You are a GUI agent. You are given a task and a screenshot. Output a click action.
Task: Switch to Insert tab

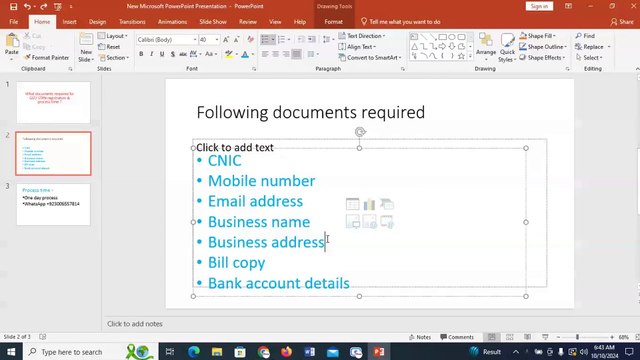pyautogui.click(x=69, y=22)
